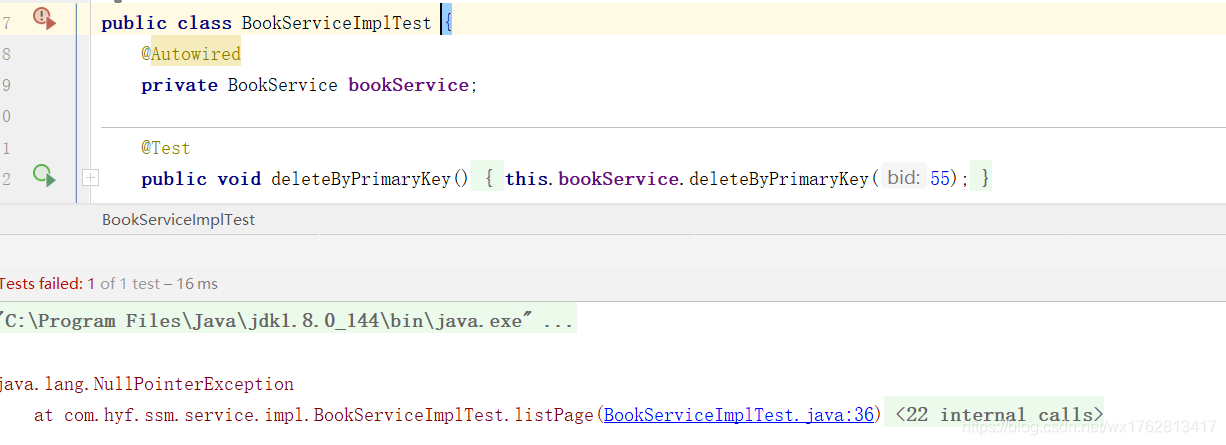Screen dimensions: 1226x445
Task: Click the java.lang.NullPointerException line
Action: click(147, 384)
